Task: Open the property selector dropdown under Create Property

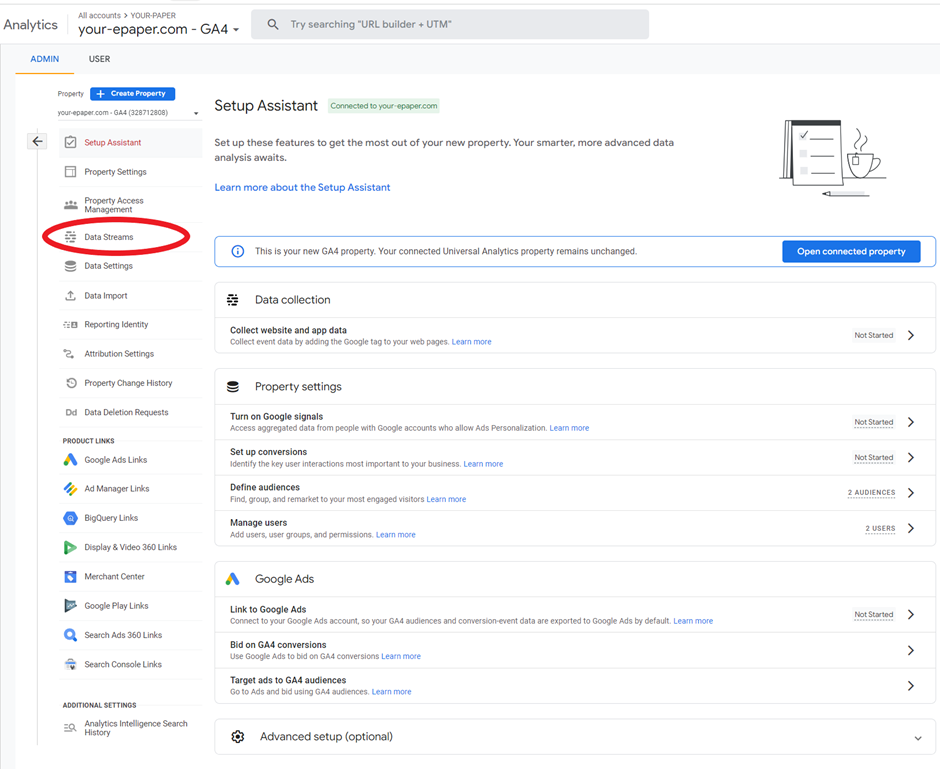Action: click(x=129, y=113)
